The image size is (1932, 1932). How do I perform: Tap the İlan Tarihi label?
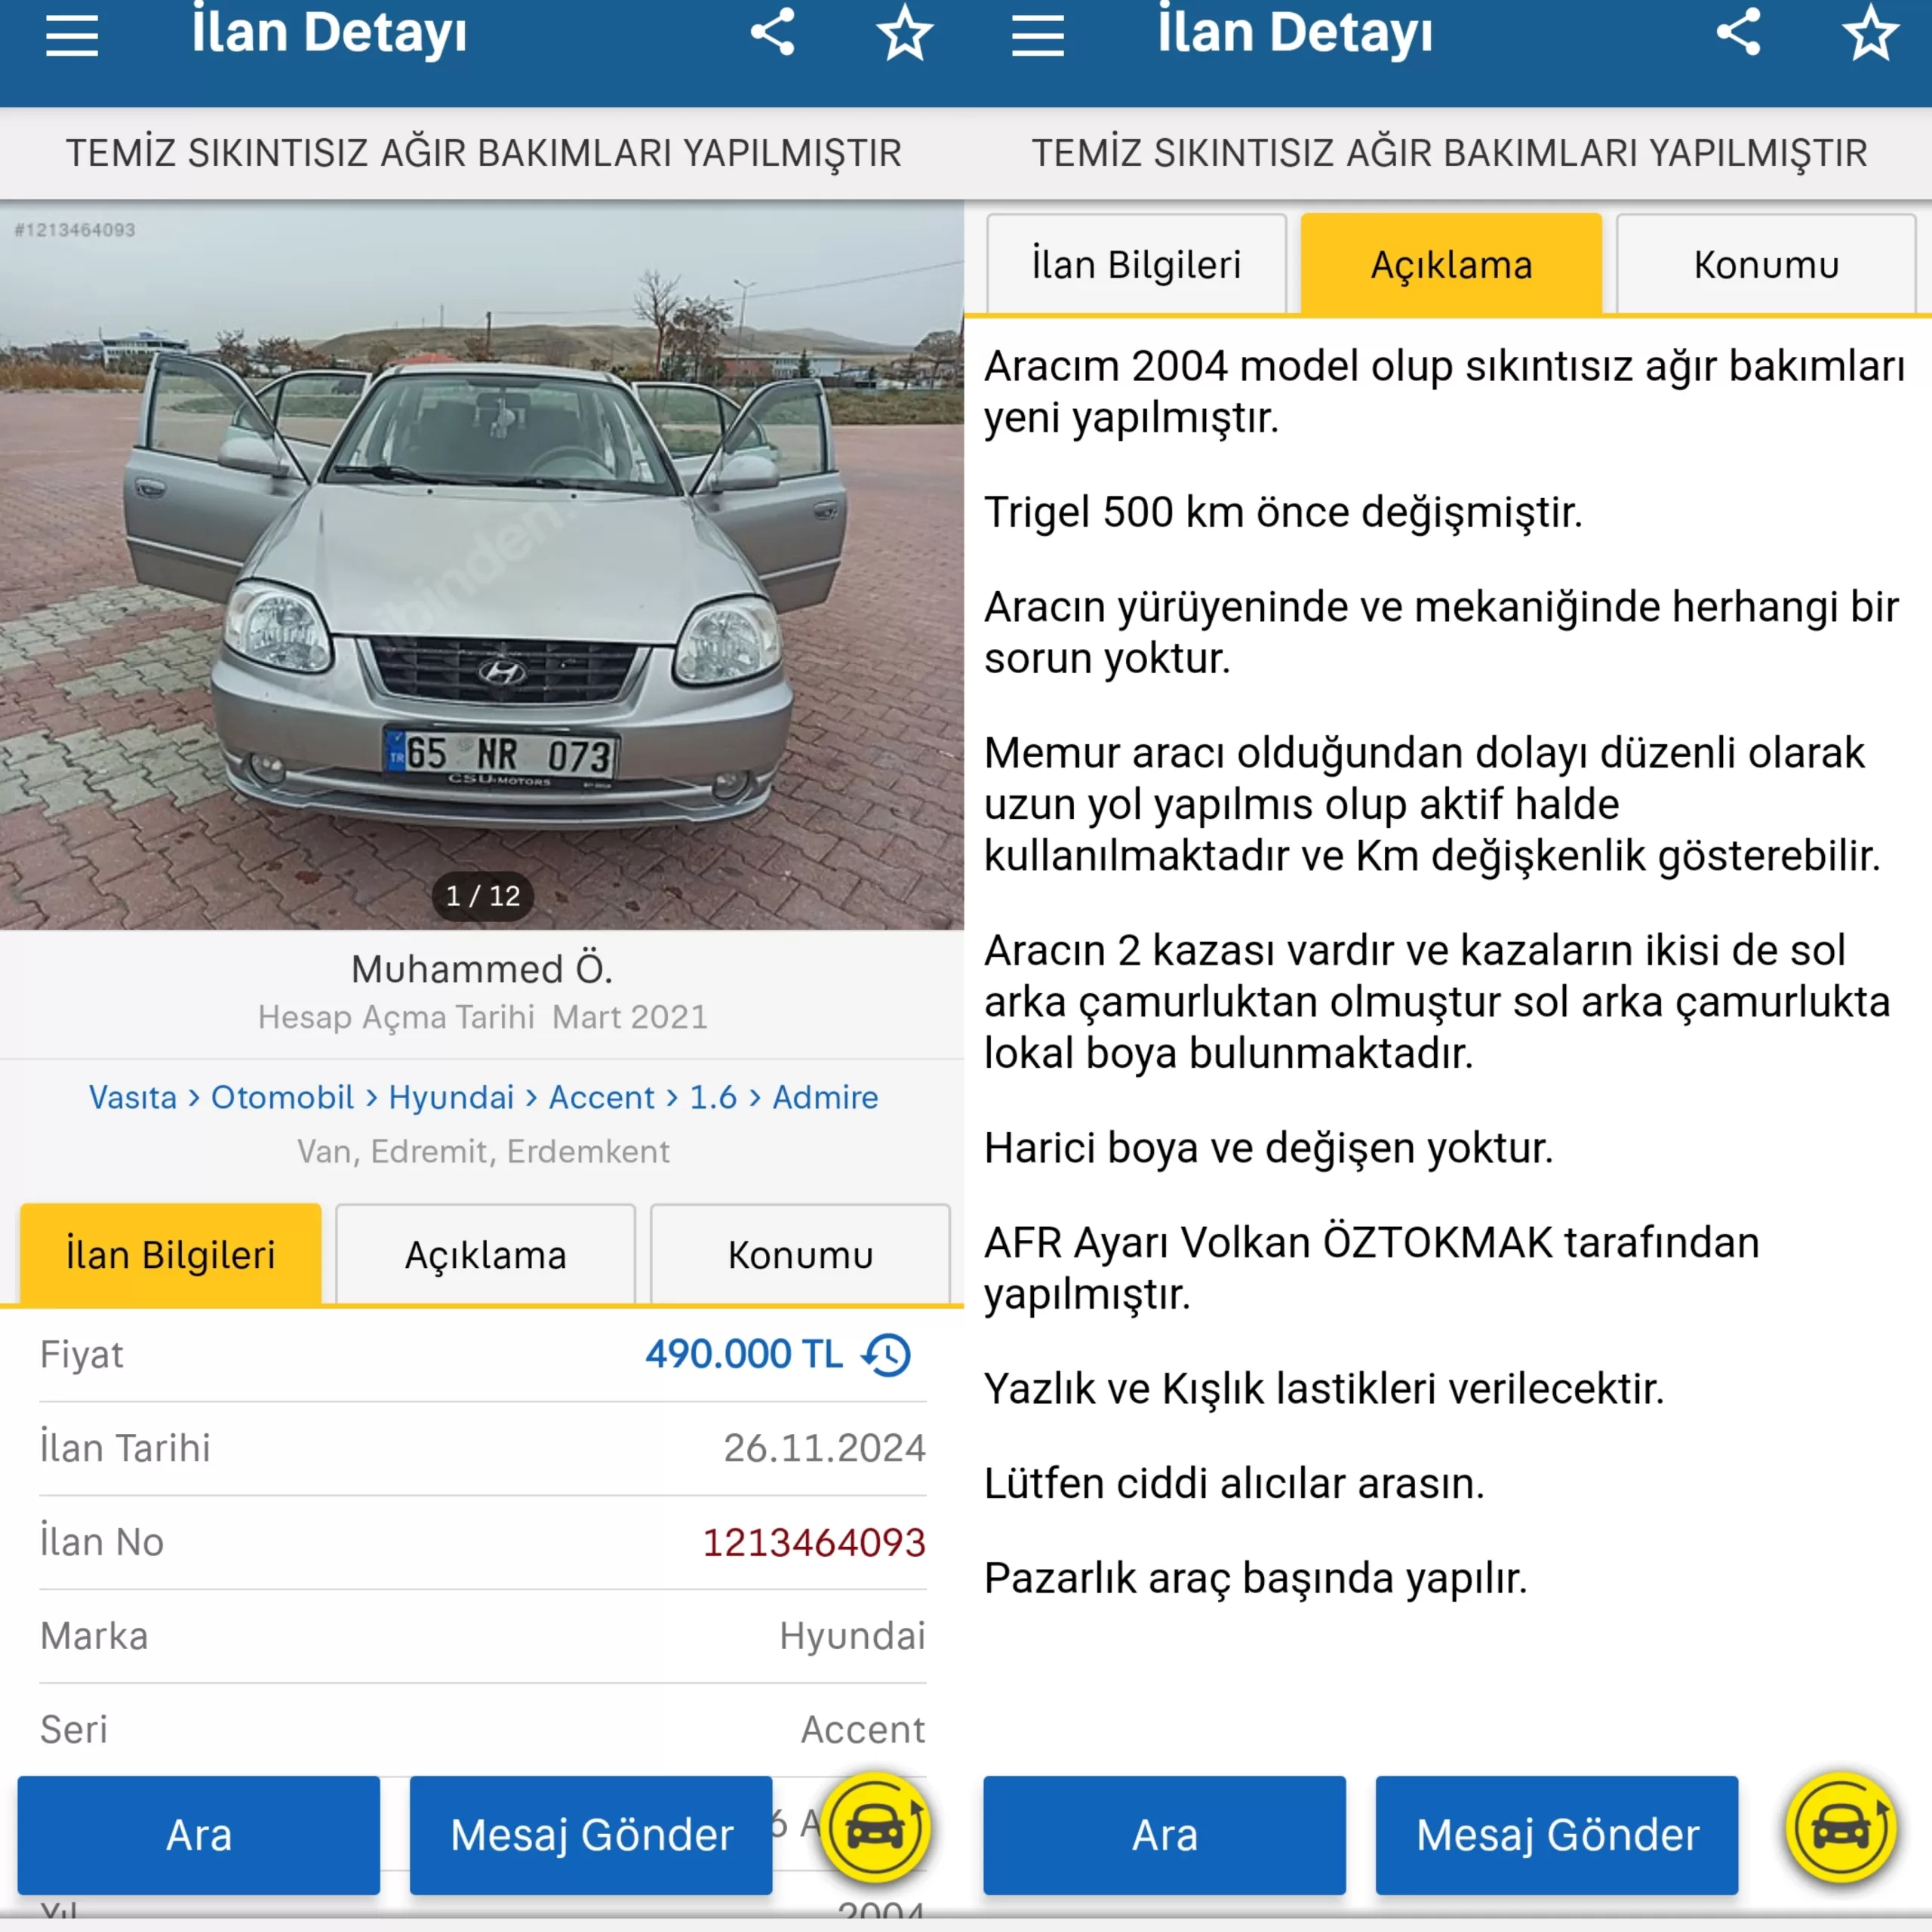125,1448
